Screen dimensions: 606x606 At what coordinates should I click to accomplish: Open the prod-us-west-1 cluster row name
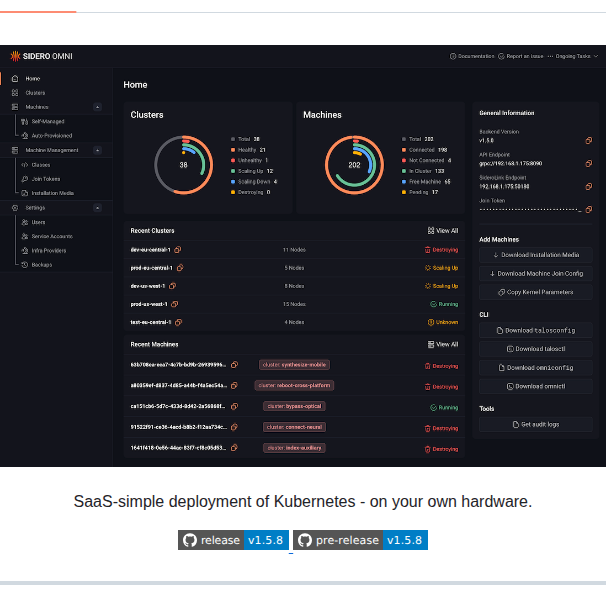[149, 304]
